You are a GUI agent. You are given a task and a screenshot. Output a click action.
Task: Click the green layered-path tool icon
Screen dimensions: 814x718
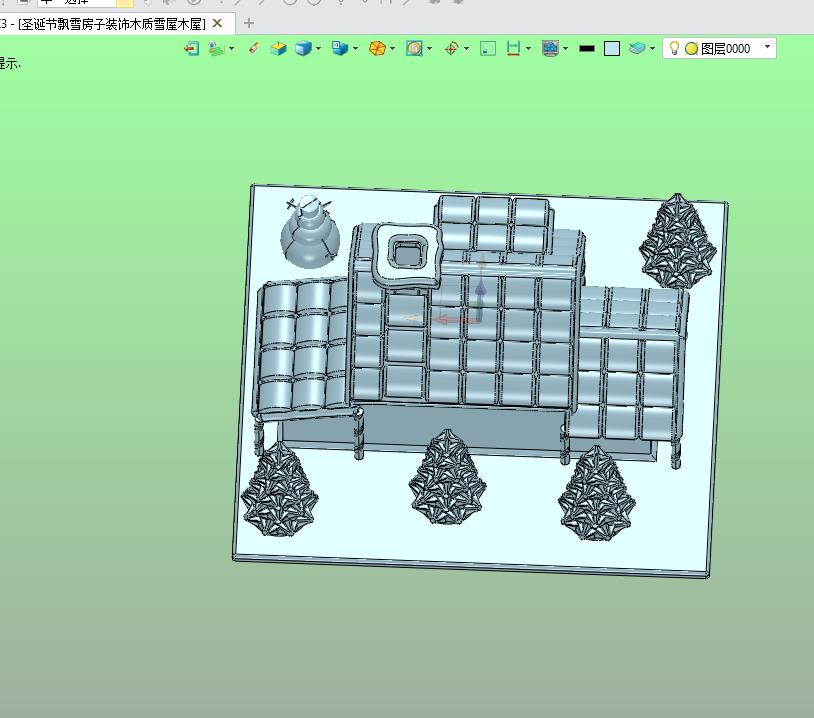tap(216, 49)
